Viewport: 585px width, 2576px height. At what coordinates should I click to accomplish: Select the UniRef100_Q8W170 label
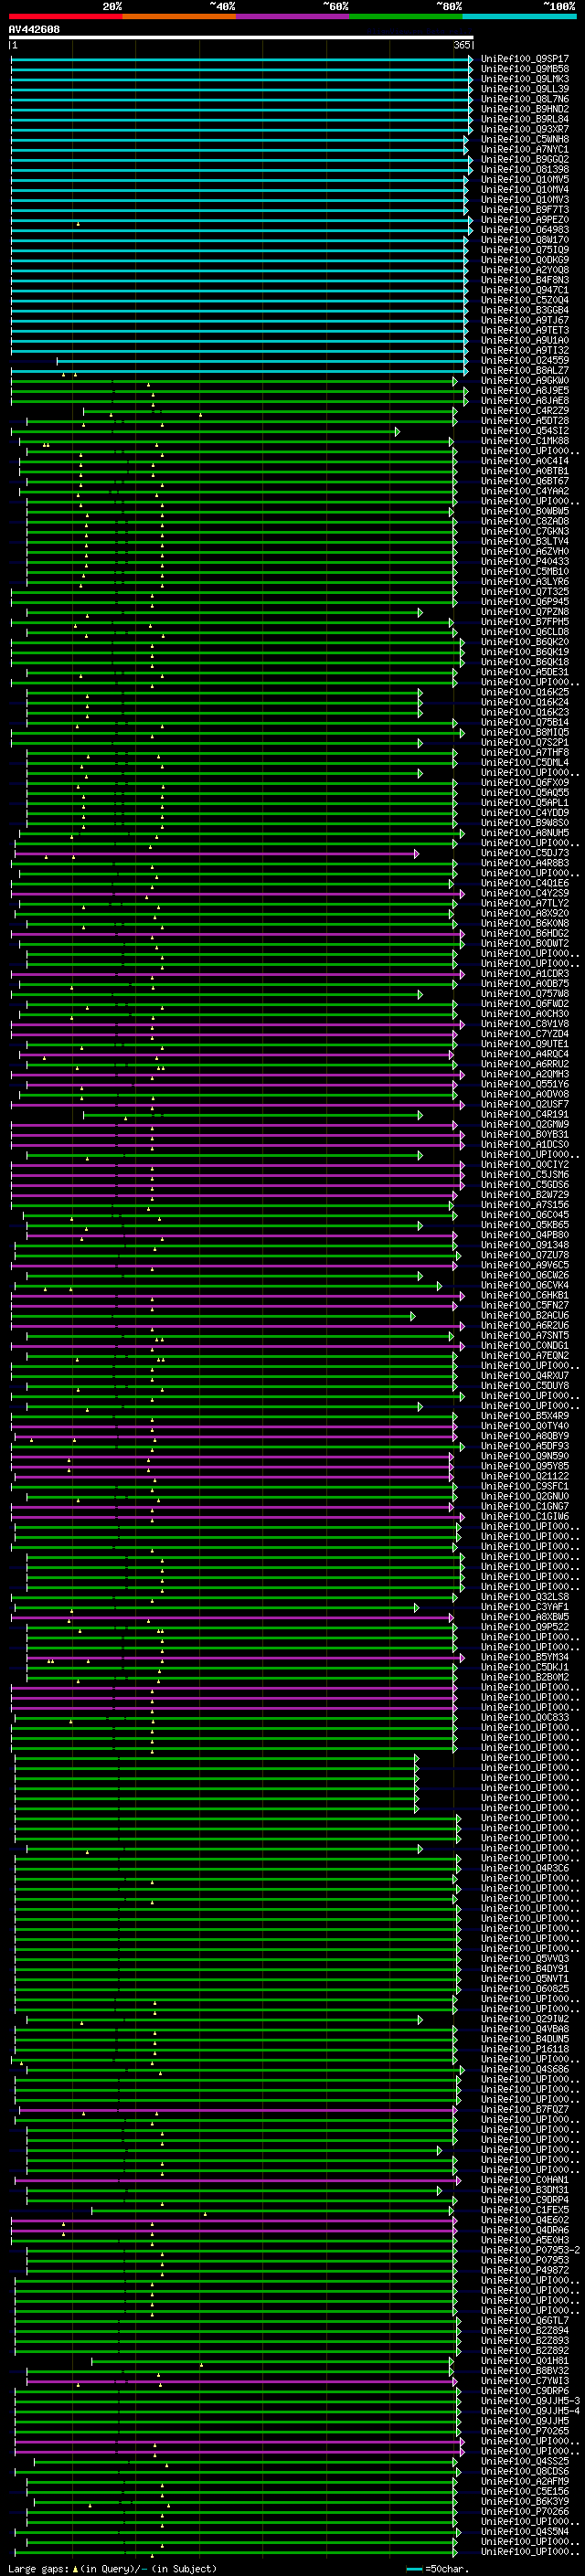click(x=524, y=240)
